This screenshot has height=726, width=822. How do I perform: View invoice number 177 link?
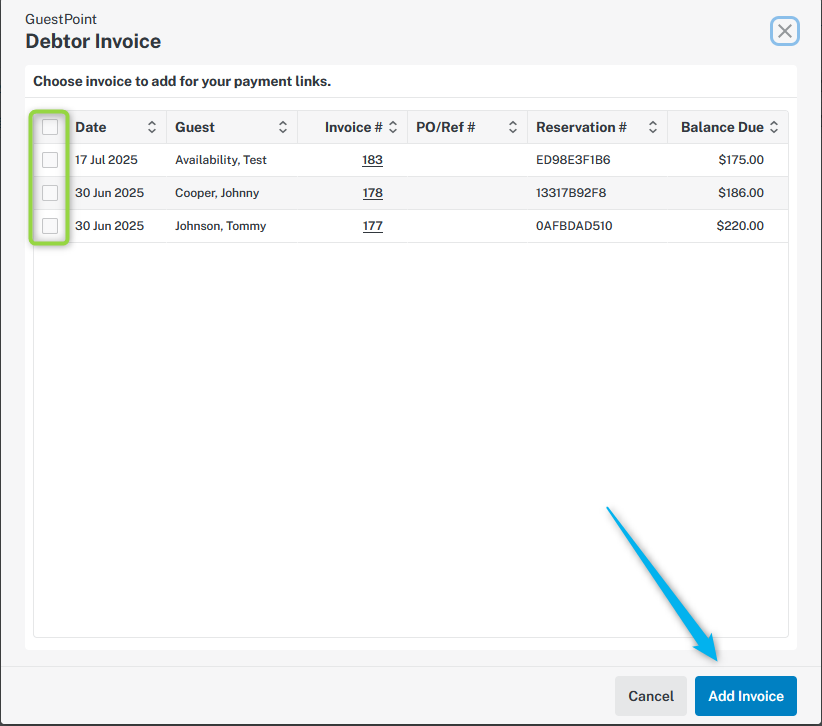372,226
